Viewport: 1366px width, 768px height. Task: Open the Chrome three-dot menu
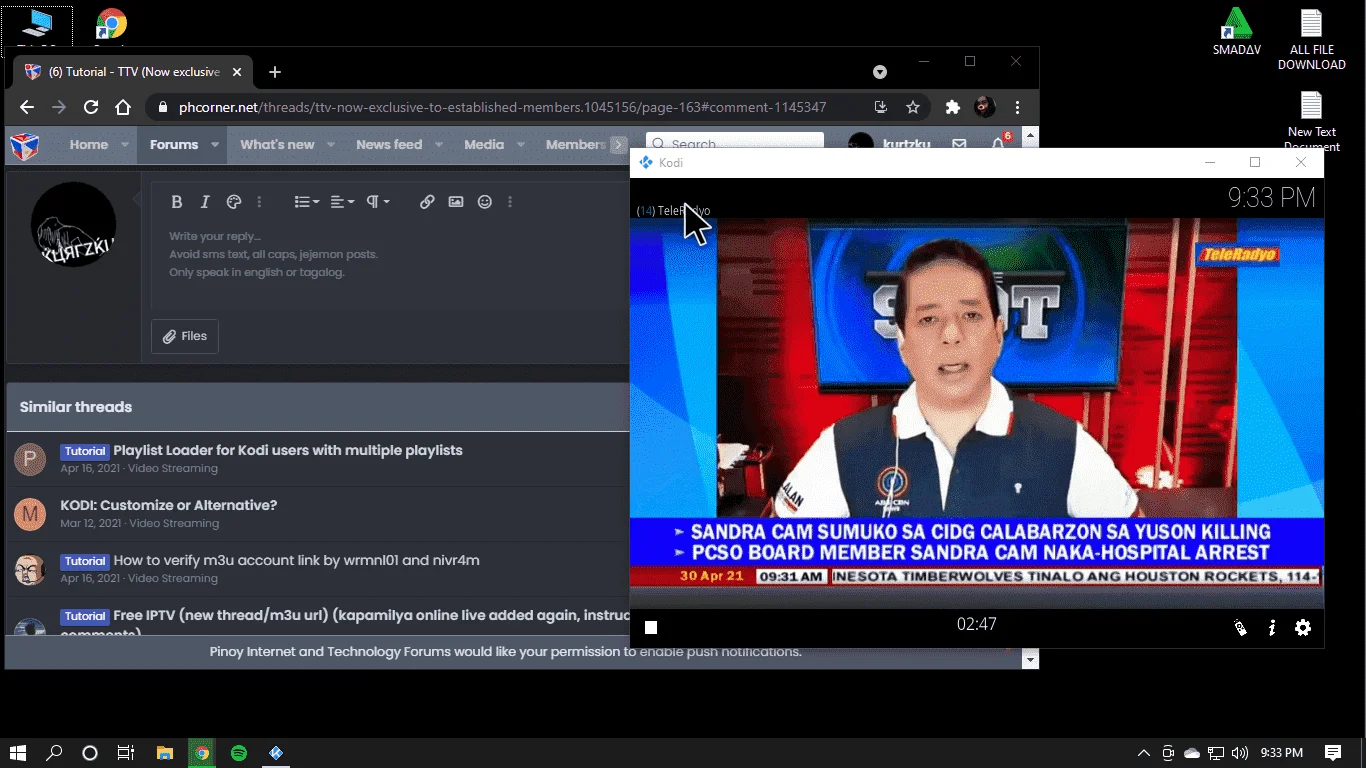pos(1018,107)
